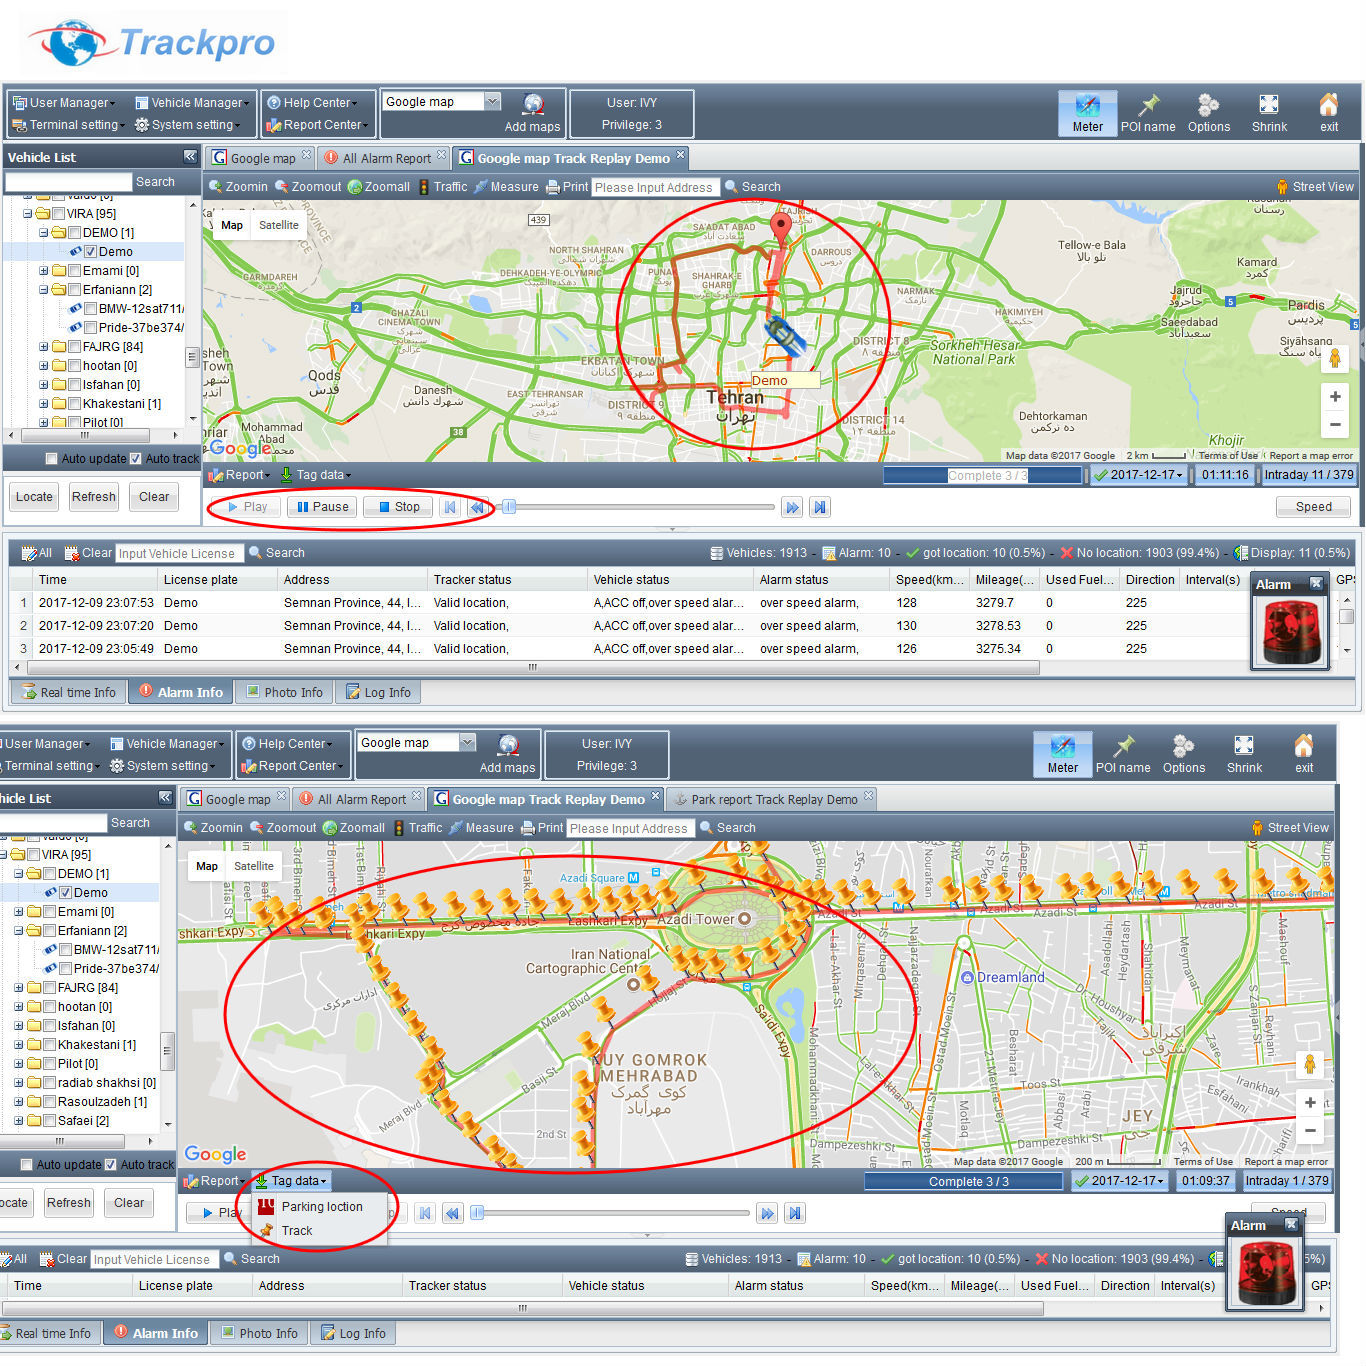Viewport: 1366px width, 1366px height.
Task: Toggle the Traffic layer icon
Action: coord(444,186)
